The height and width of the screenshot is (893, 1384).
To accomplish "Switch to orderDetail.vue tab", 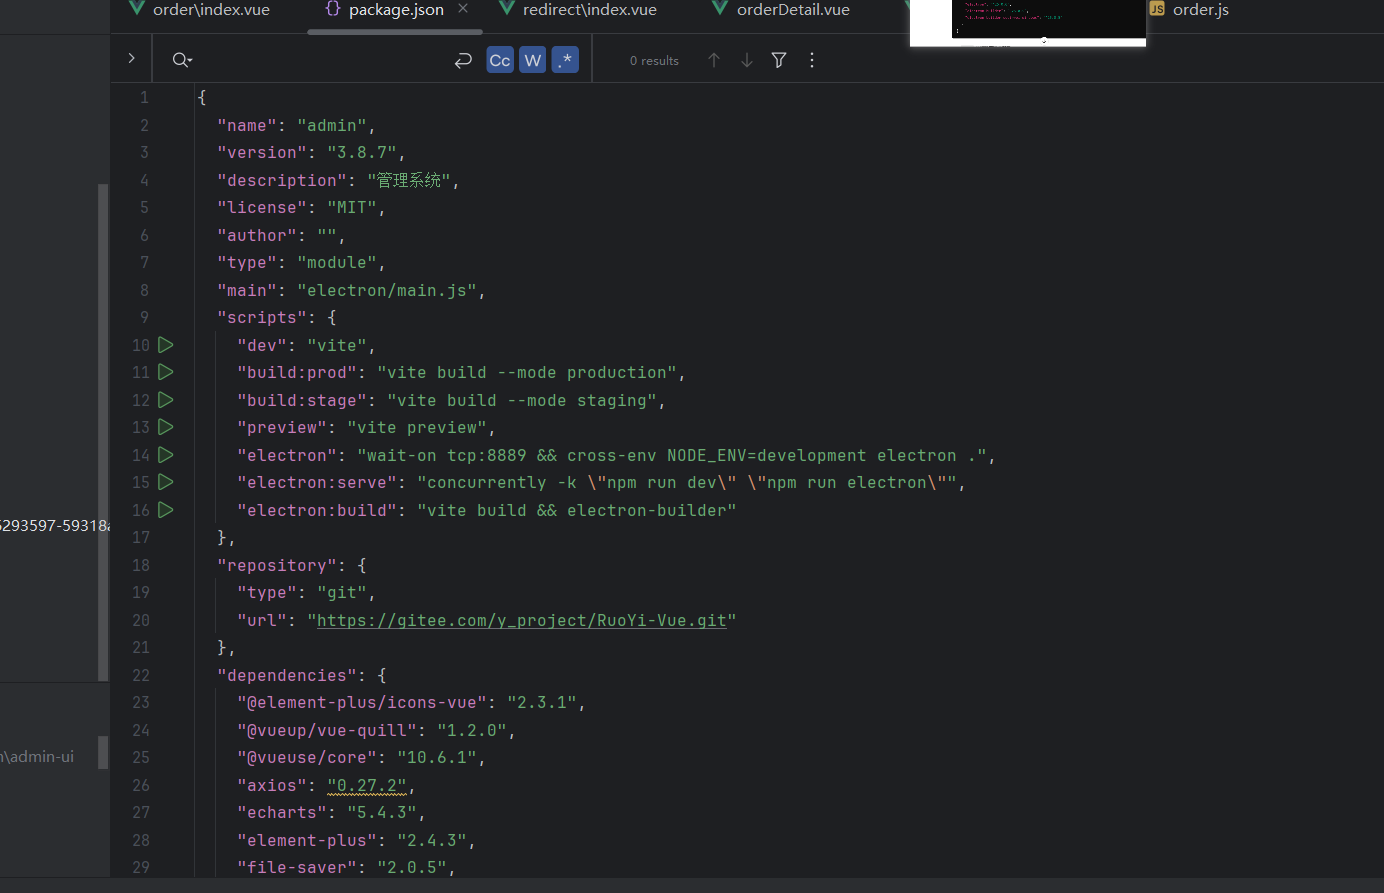I will tap(781, 10).
